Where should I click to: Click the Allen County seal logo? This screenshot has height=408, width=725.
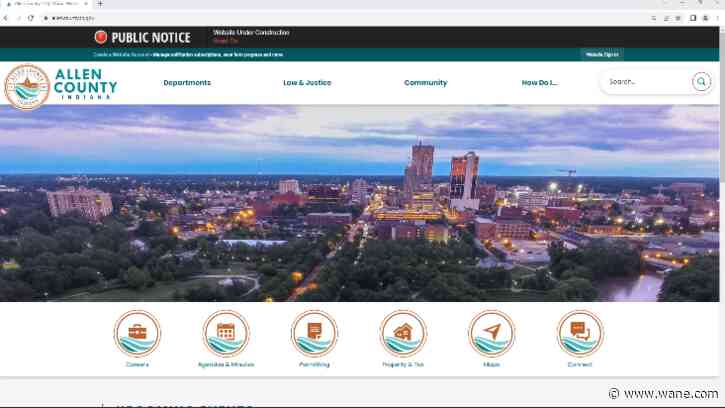[x=27, y=87]
